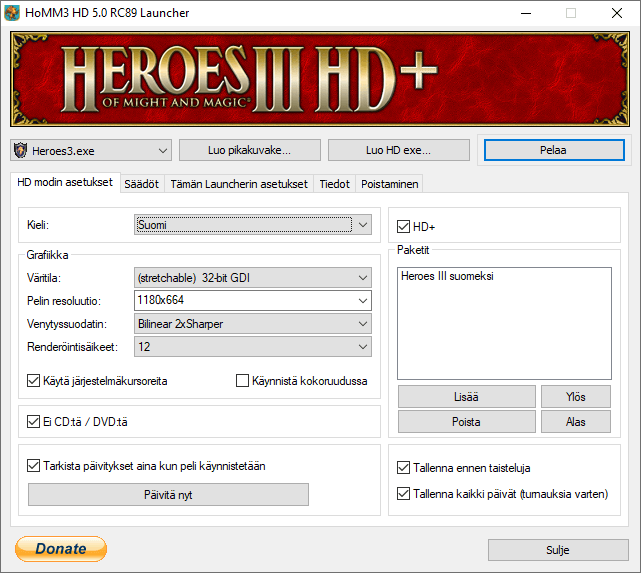Toggle Ei CD:tä / DVD:tä checkbox
The height and width of the screenshot is (573, 641).
point(35,422)
